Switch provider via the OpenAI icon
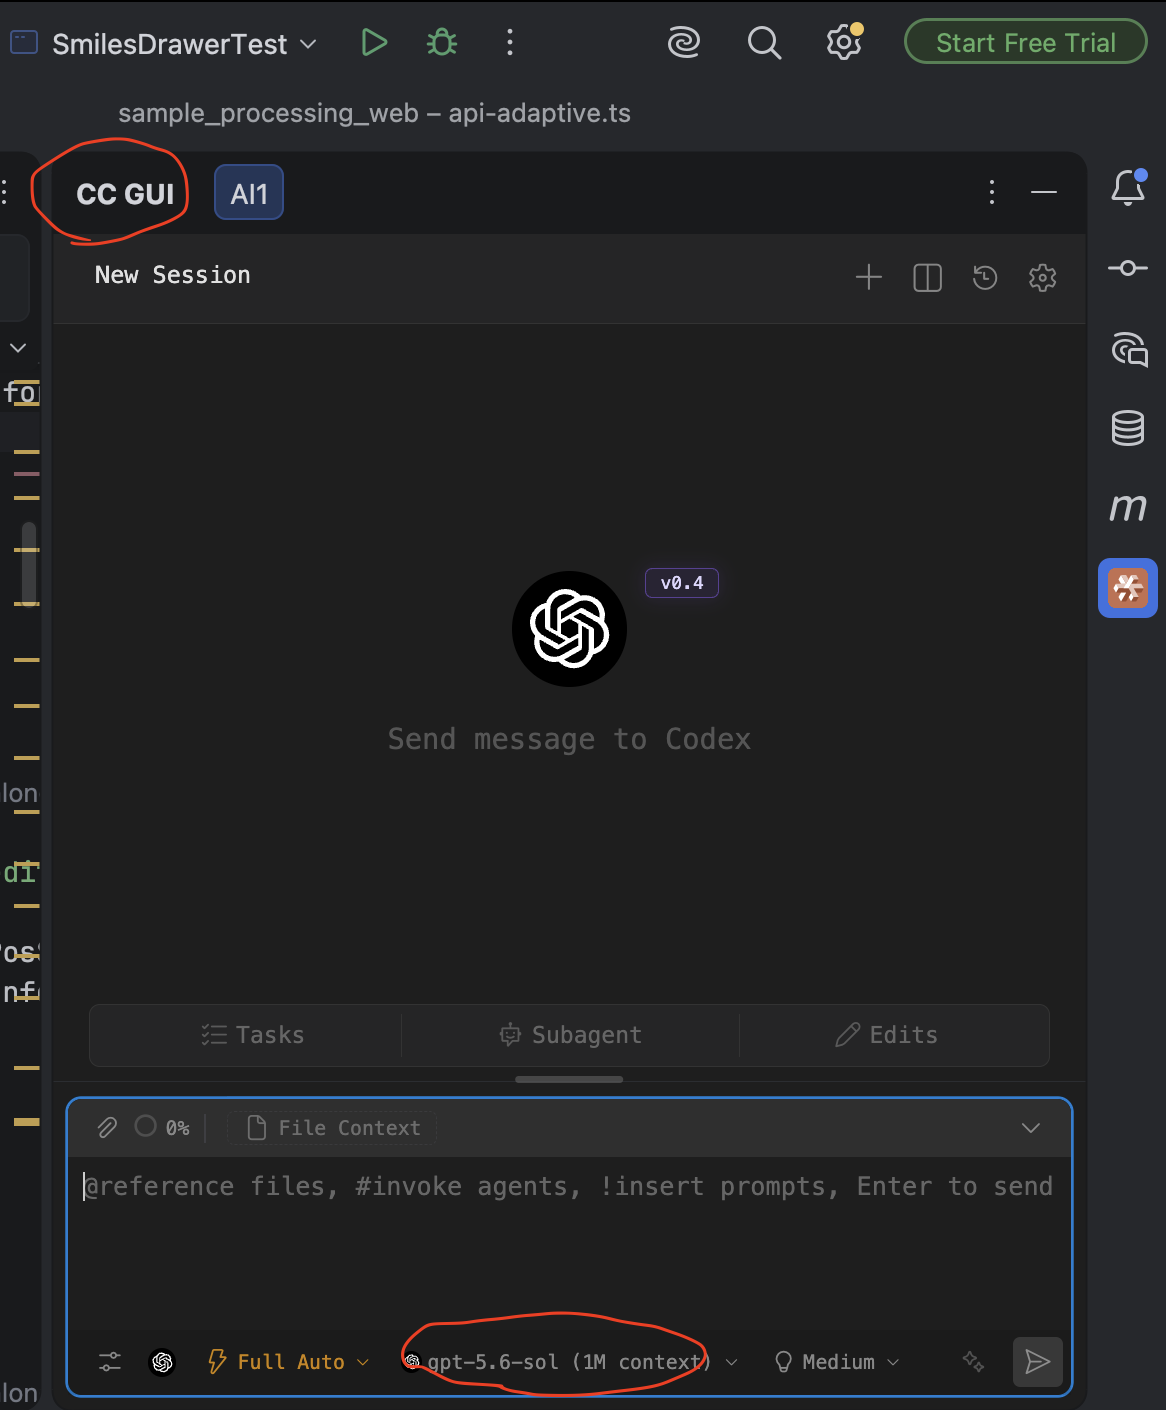The width and height of the screenshot is (1166, 1410). (x=162, y=1362)
